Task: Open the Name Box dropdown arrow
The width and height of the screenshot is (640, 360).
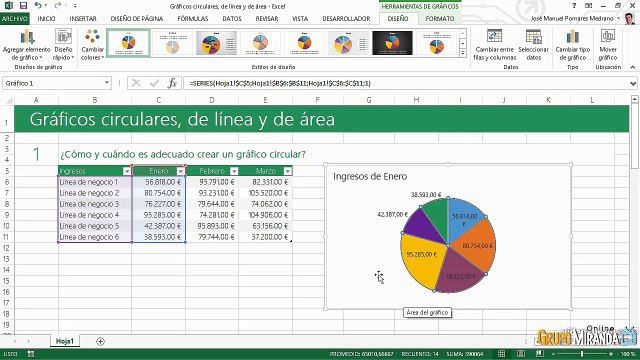Action: [x=107, y=83]
